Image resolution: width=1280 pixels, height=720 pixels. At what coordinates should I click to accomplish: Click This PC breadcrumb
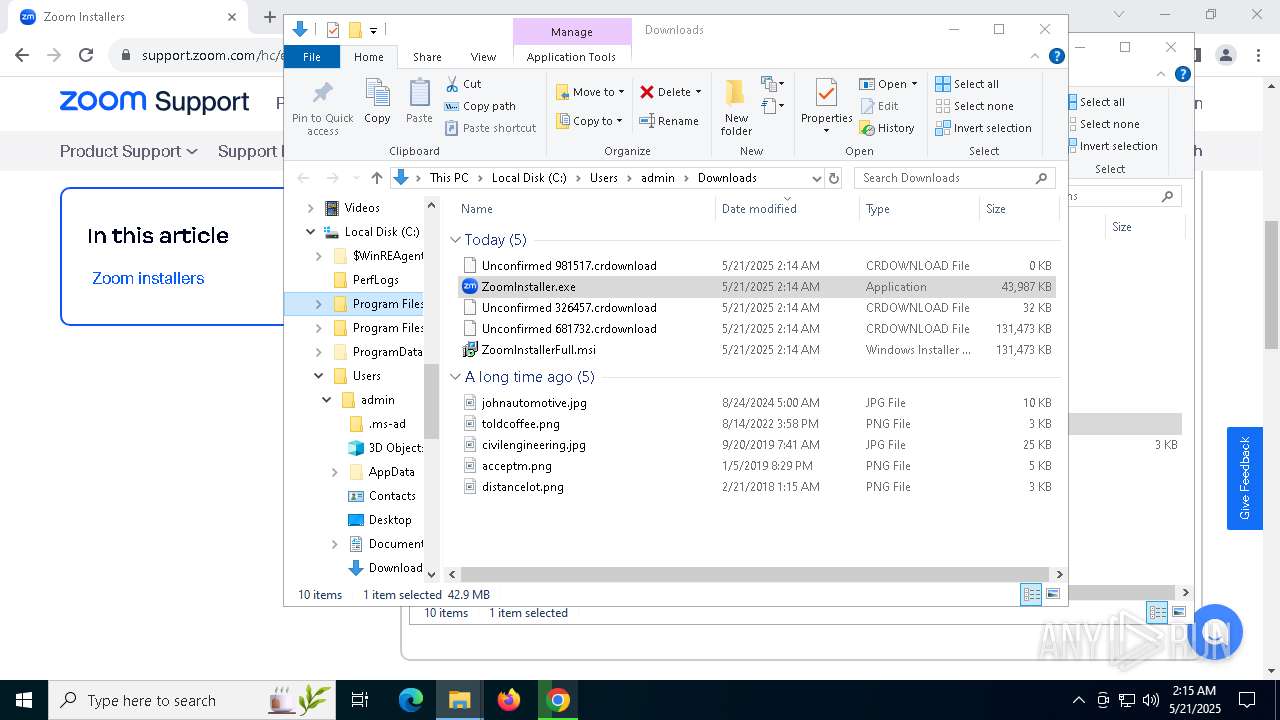pyautogui.click(x=449, y=178)
